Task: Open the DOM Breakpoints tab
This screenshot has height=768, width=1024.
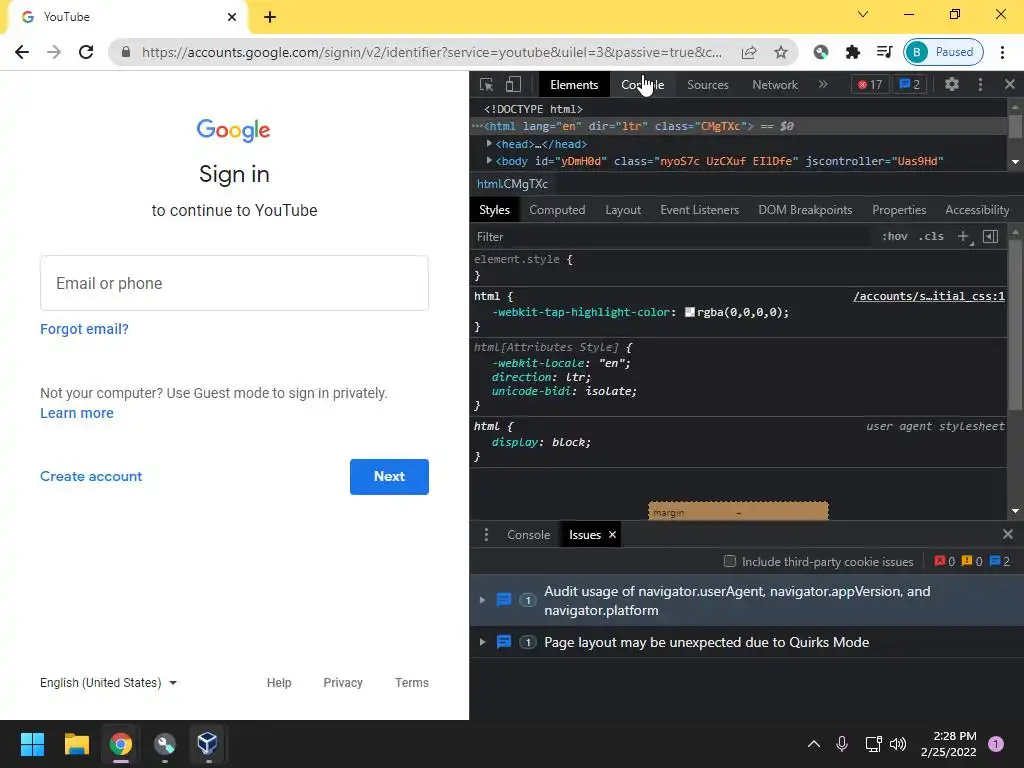Action: point(805,210)
